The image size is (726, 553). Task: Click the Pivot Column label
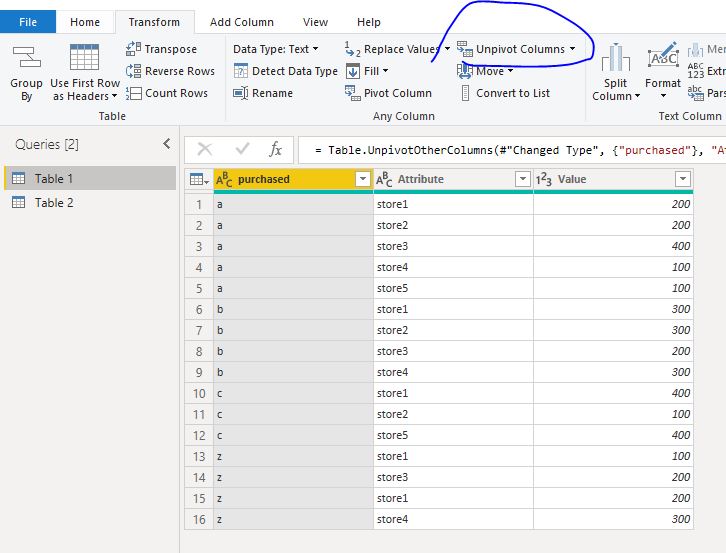tap(398, 93)
